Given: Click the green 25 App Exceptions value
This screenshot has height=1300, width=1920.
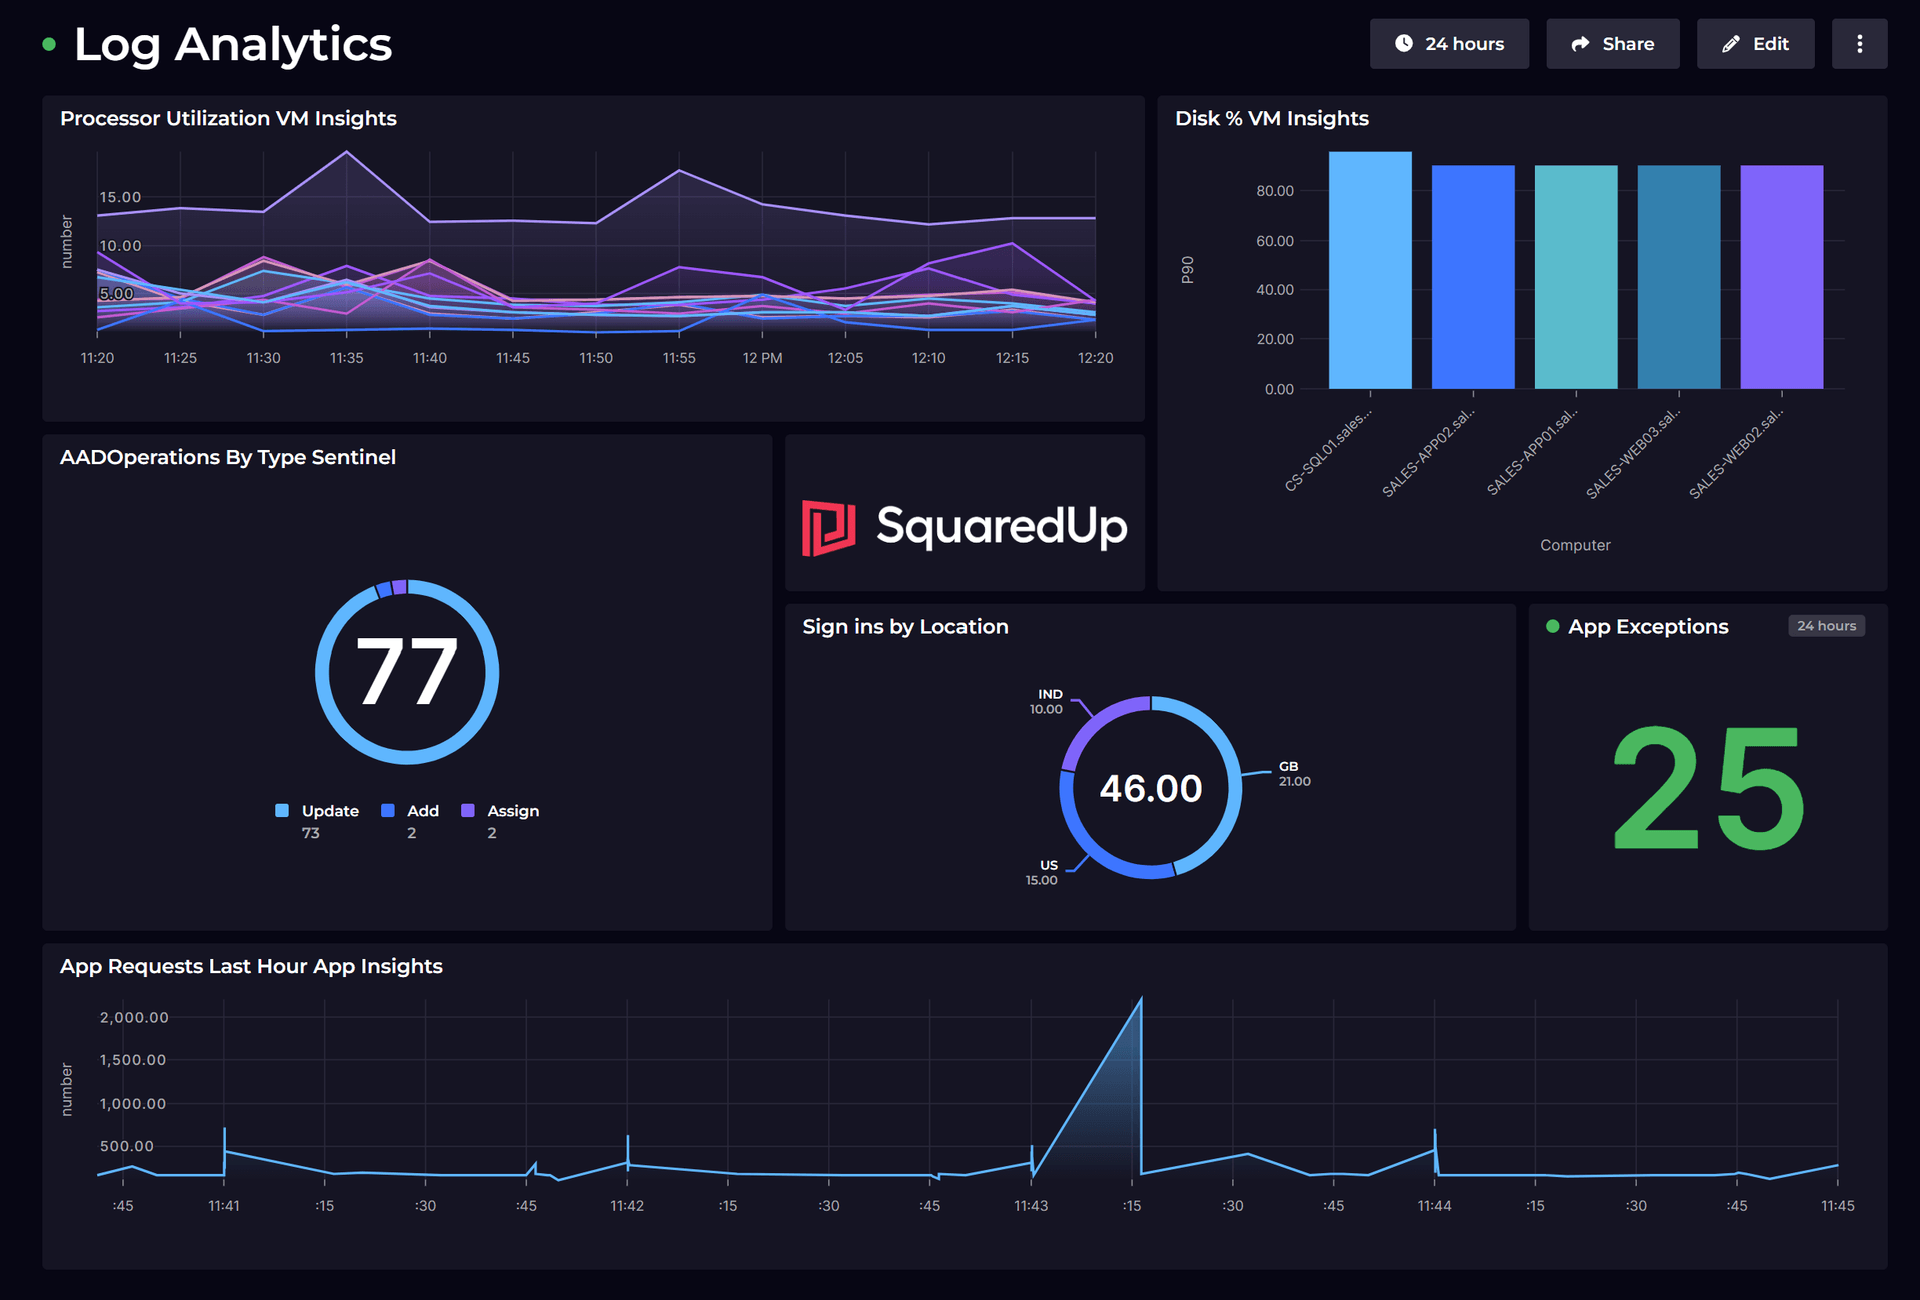Looking at the screenshot, I should pyautogui.click(x=1708, y=789).
